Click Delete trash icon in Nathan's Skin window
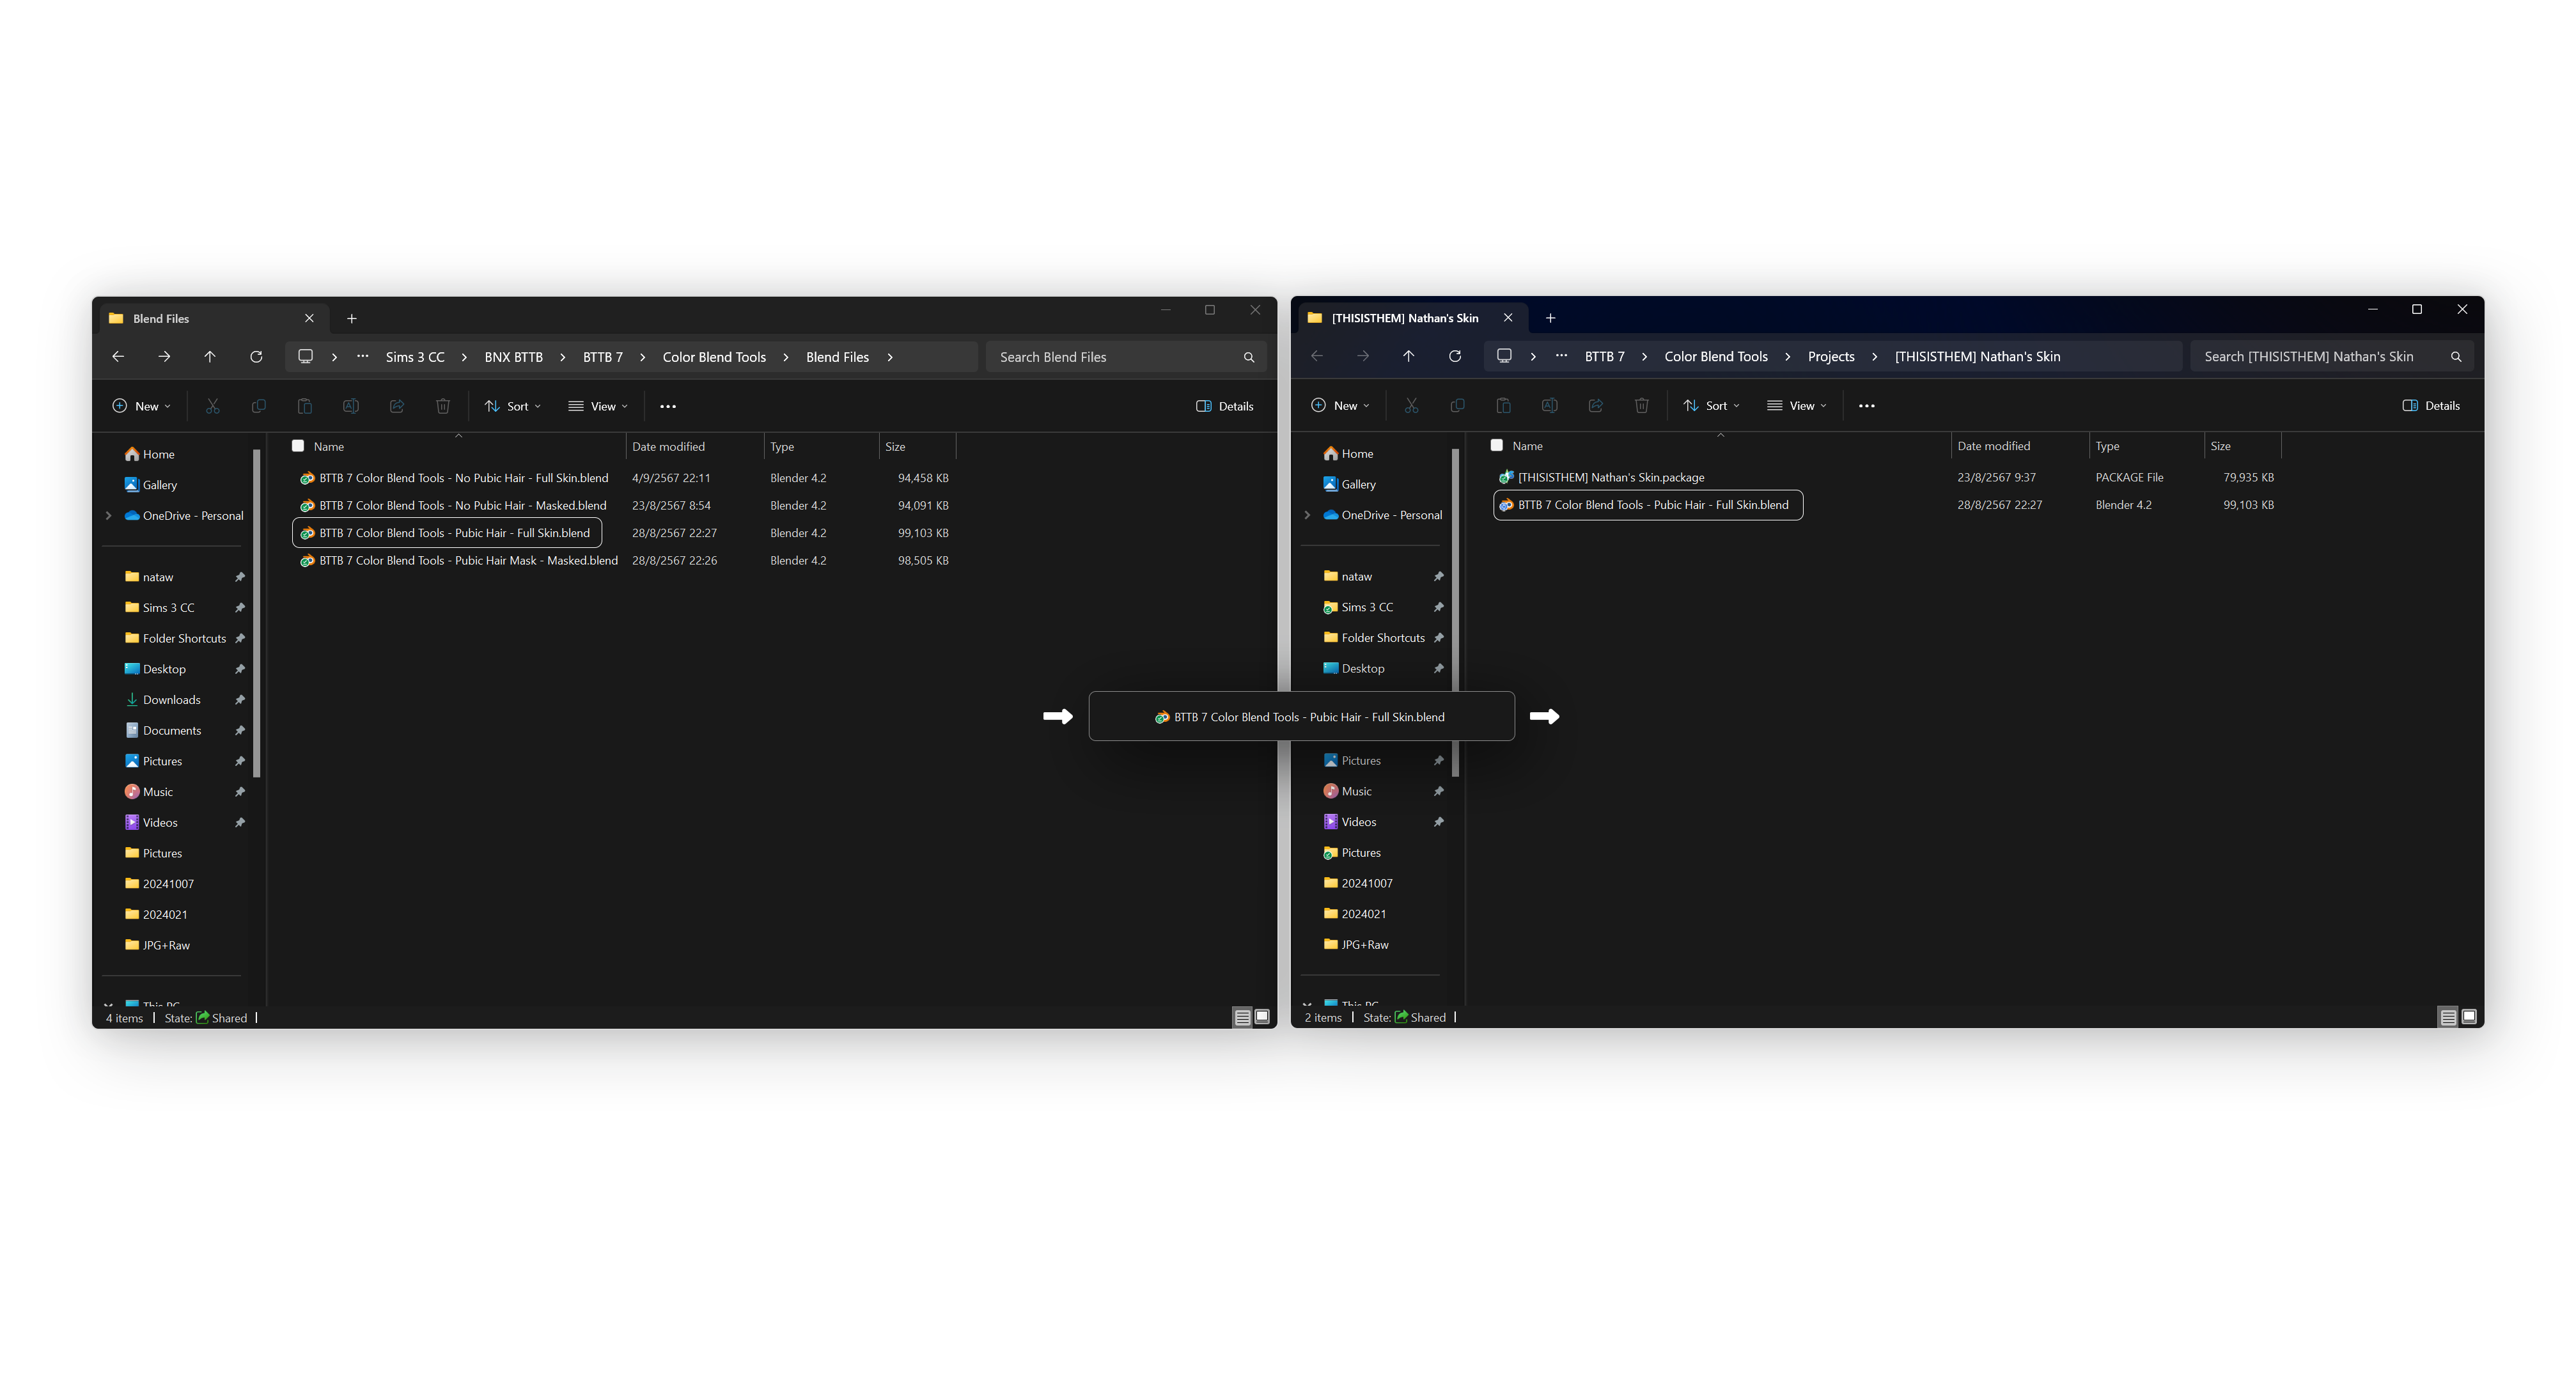2576x1381 pixels. 1641,405
